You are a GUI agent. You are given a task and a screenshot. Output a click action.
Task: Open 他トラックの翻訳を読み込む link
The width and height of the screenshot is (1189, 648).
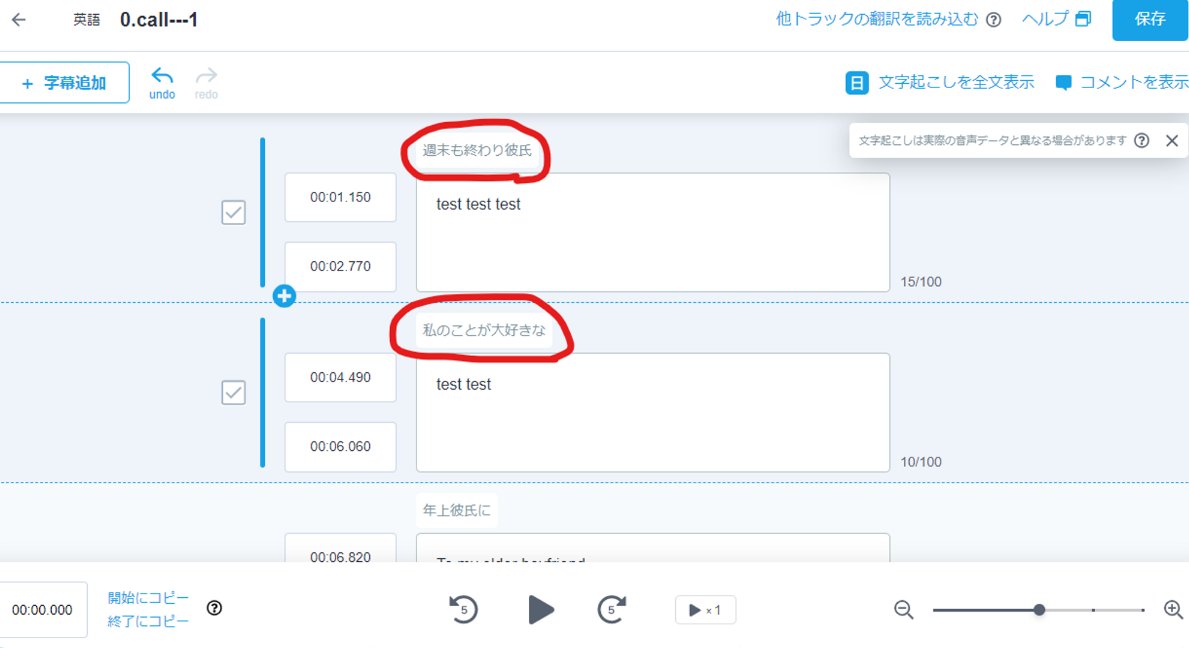pyautogui.click(x=877, y=19)
